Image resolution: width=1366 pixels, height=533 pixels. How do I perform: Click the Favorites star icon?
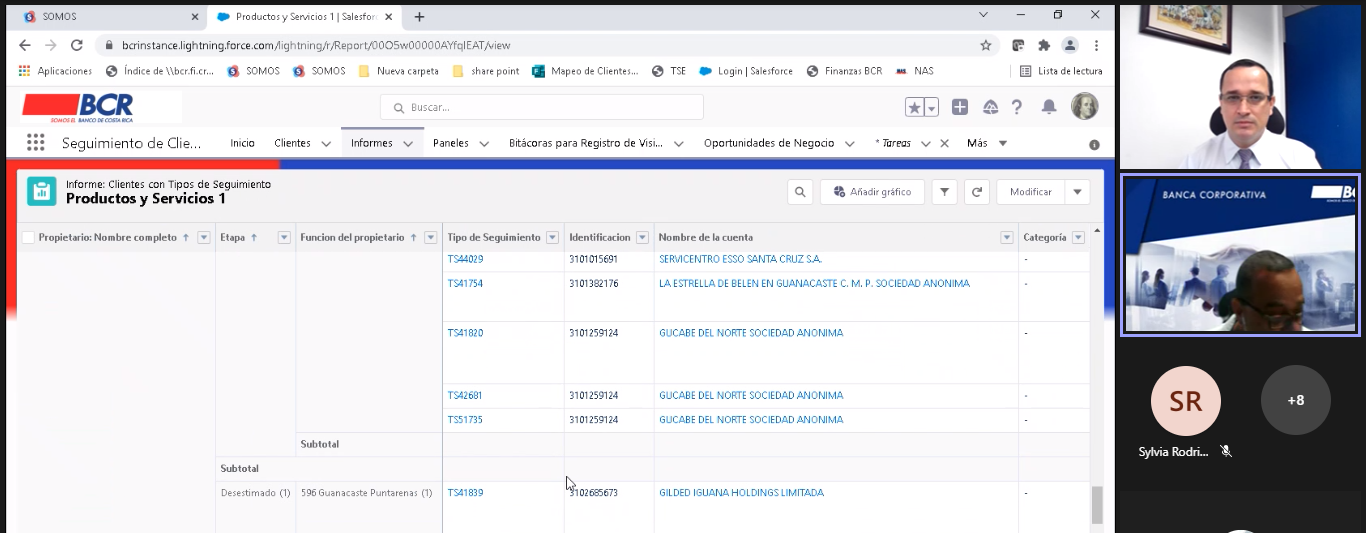[x=914, y=107]
